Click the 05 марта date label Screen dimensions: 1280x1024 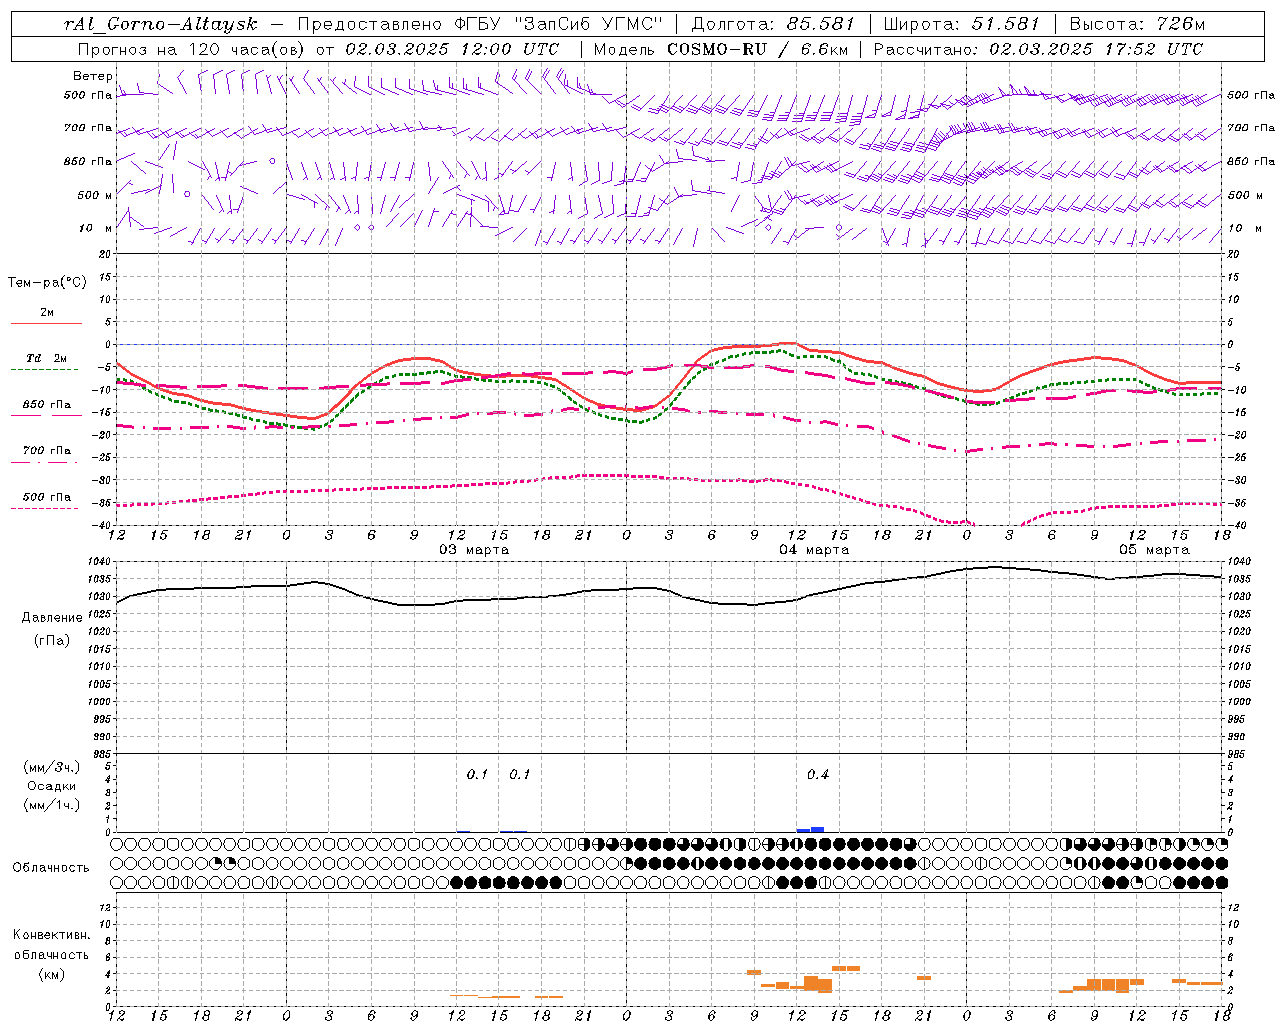point(1154,550)
